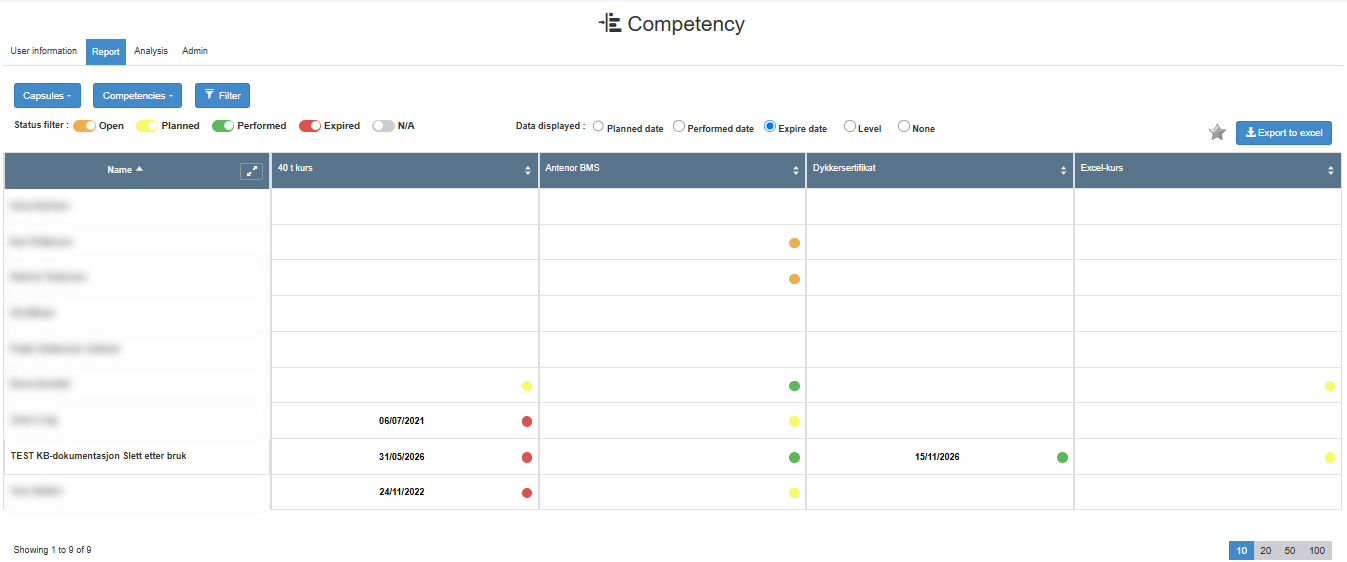Click the red status dot beside 06/07/2021
The width and height of the screenshot is (1347, 562).
pos(527,421)
